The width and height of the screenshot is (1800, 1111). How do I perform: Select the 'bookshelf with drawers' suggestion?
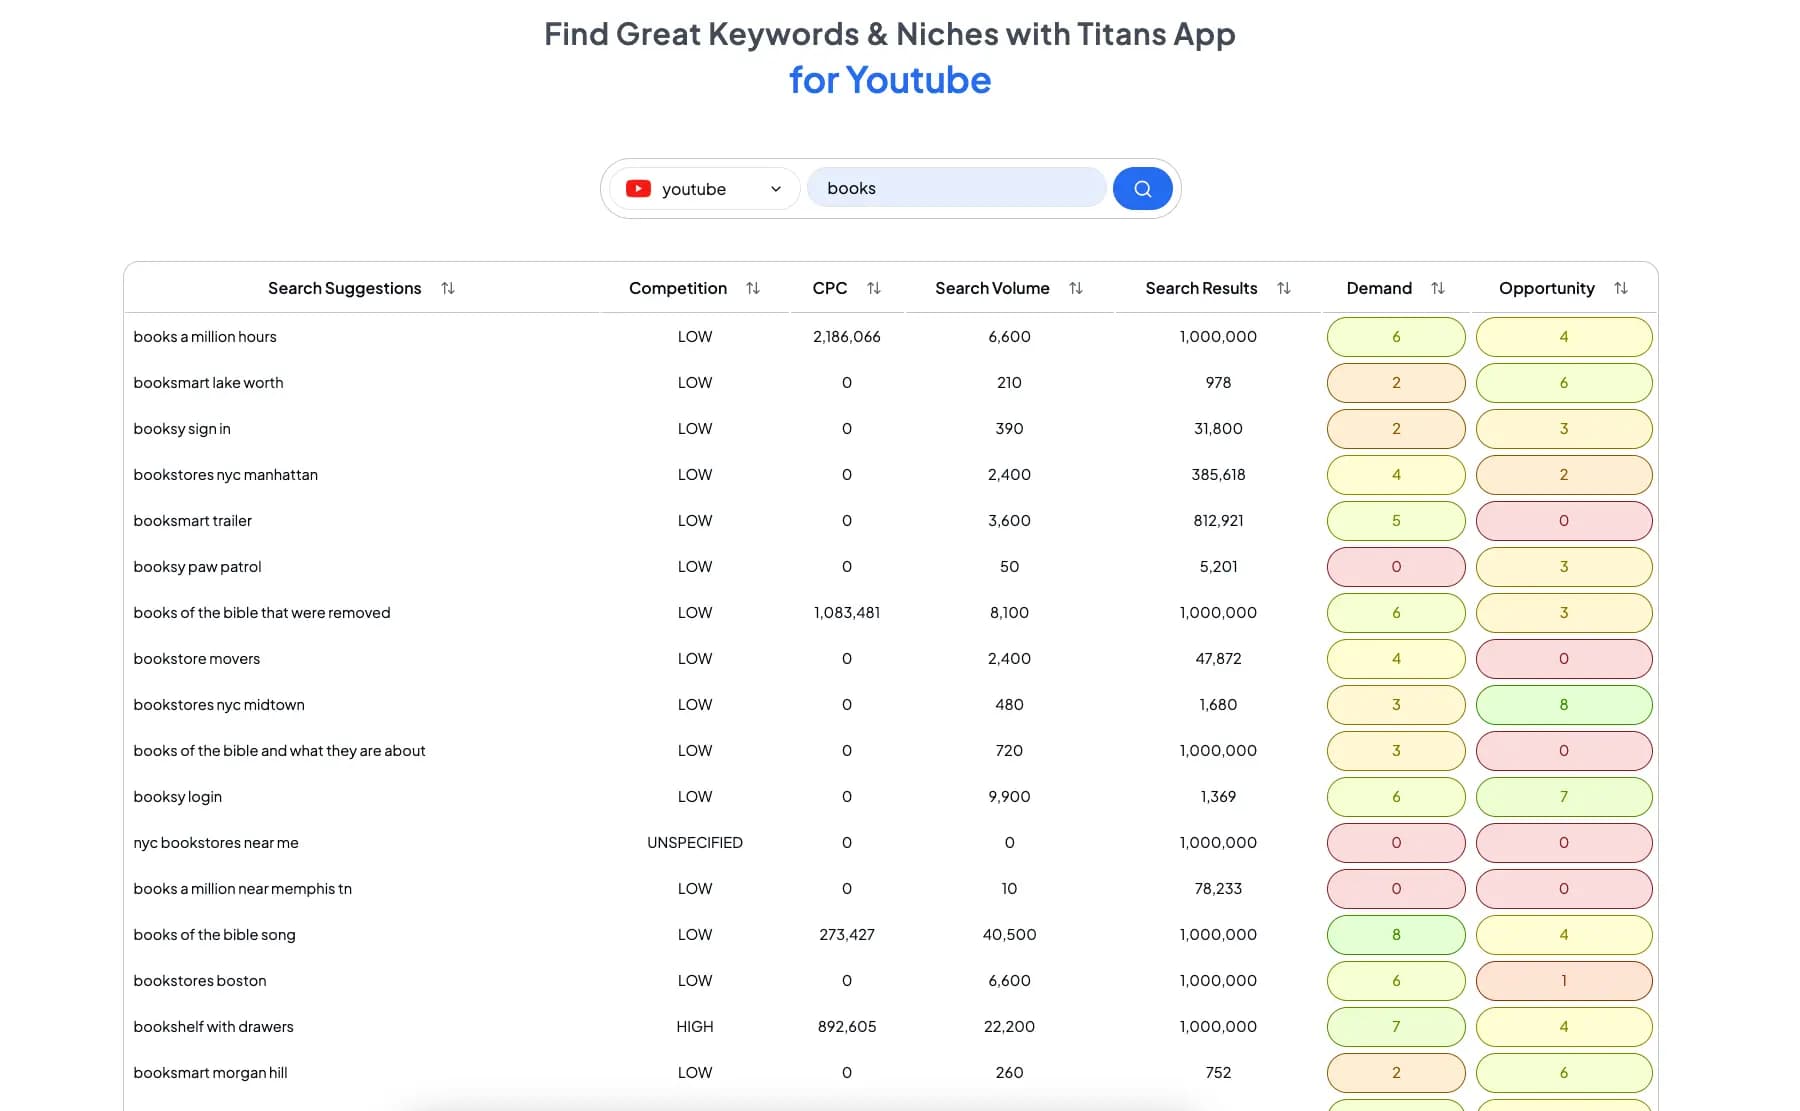click(214, 1027)
